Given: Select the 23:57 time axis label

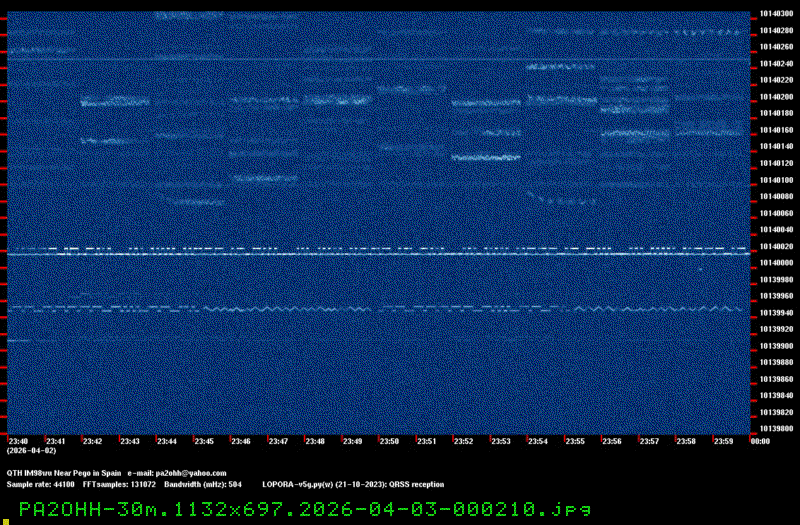Looking at the screenshot, I should click(x=649, y=441).
